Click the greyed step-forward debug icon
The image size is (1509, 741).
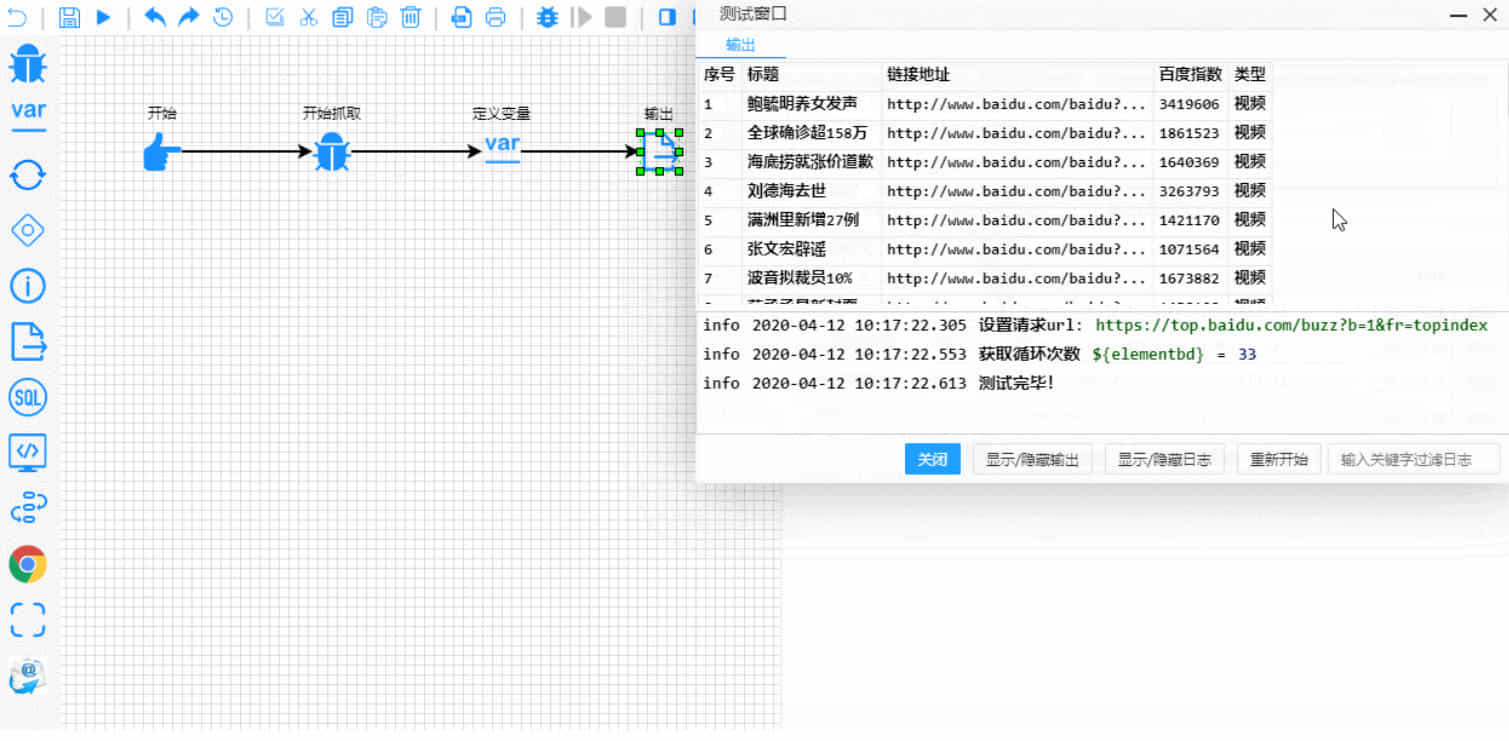(583, 17)
